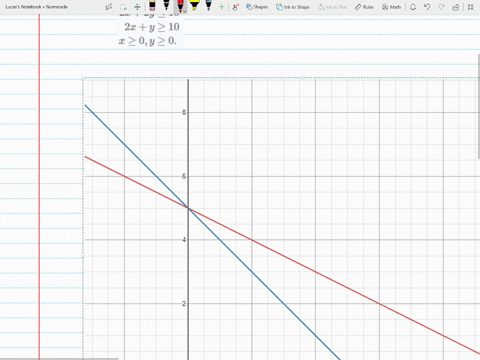This screenshot has width=480, height=360.
Task: Open notifications bell
Action: pyautogui.click(x=413, y=7)
